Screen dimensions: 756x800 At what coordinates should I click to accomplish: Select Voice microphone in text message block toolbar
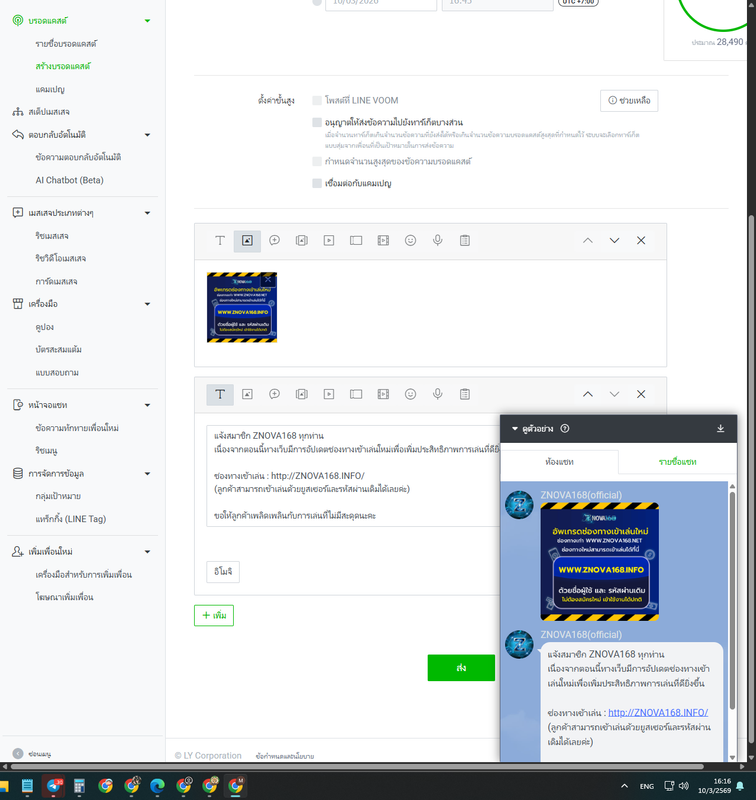tap(438, 394)
